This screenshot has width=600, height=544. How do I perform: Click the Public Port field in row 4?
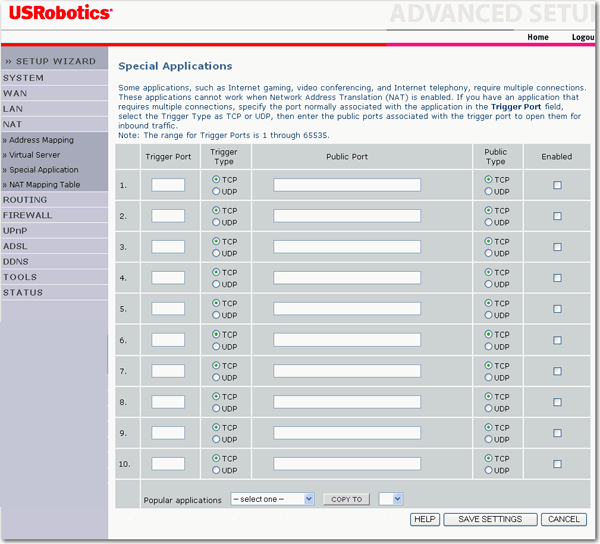[347, 278]
